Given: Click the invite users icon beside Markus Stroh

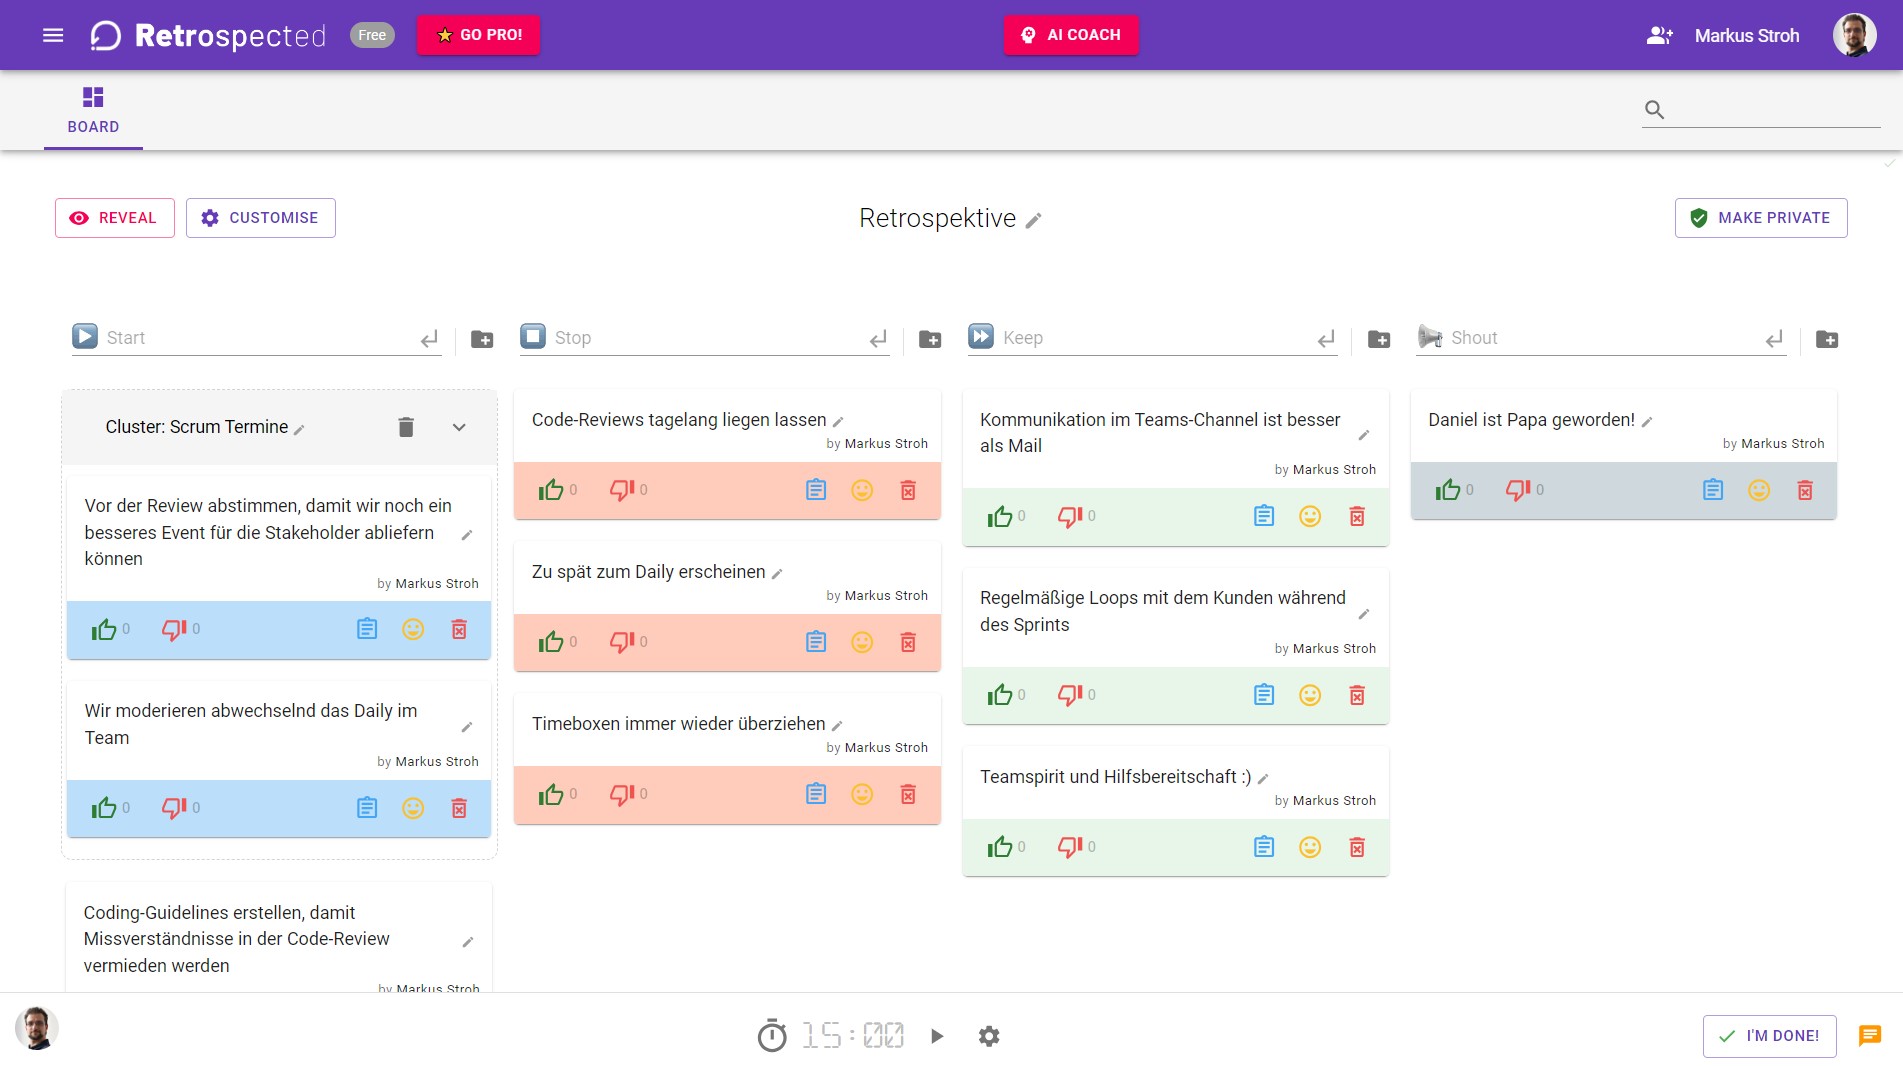Looking at the screenshot, I should [1659, 36].
